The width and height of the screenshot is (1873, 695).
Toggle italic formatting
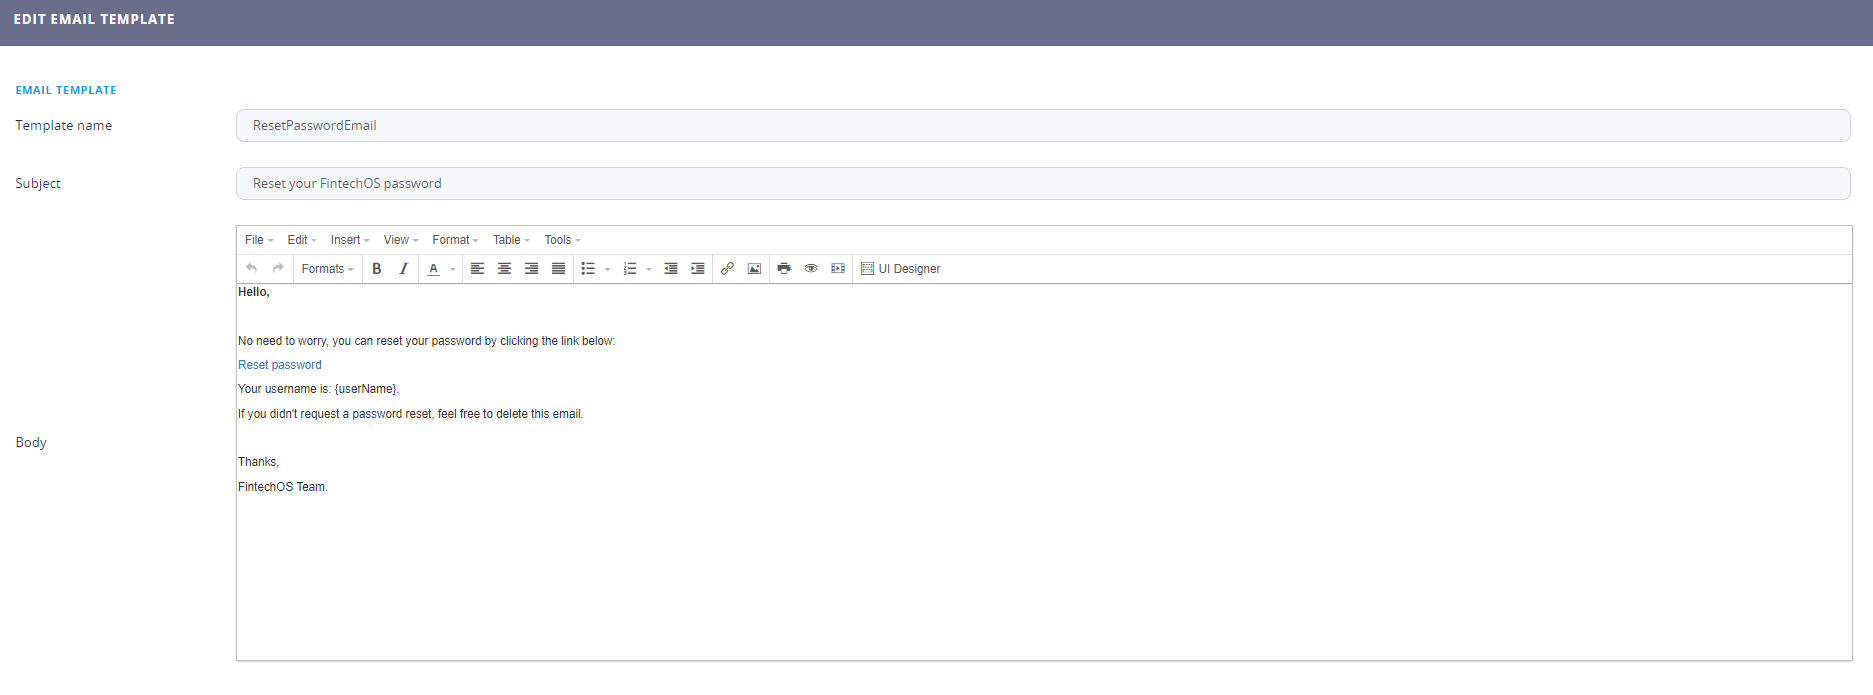pos(403,268)
